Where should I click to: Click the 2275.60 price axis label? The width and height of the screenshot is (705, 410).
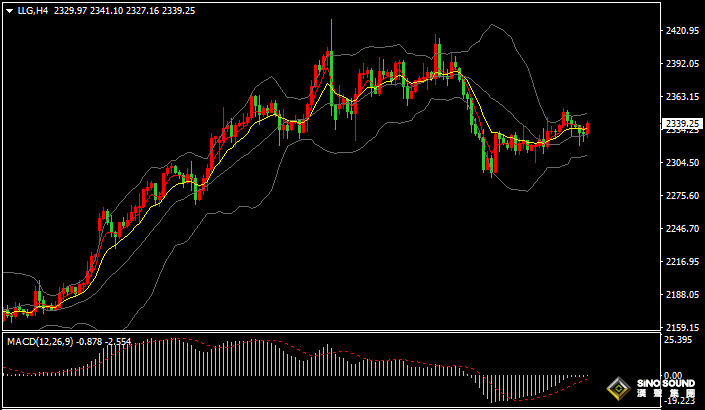[681, 196]
